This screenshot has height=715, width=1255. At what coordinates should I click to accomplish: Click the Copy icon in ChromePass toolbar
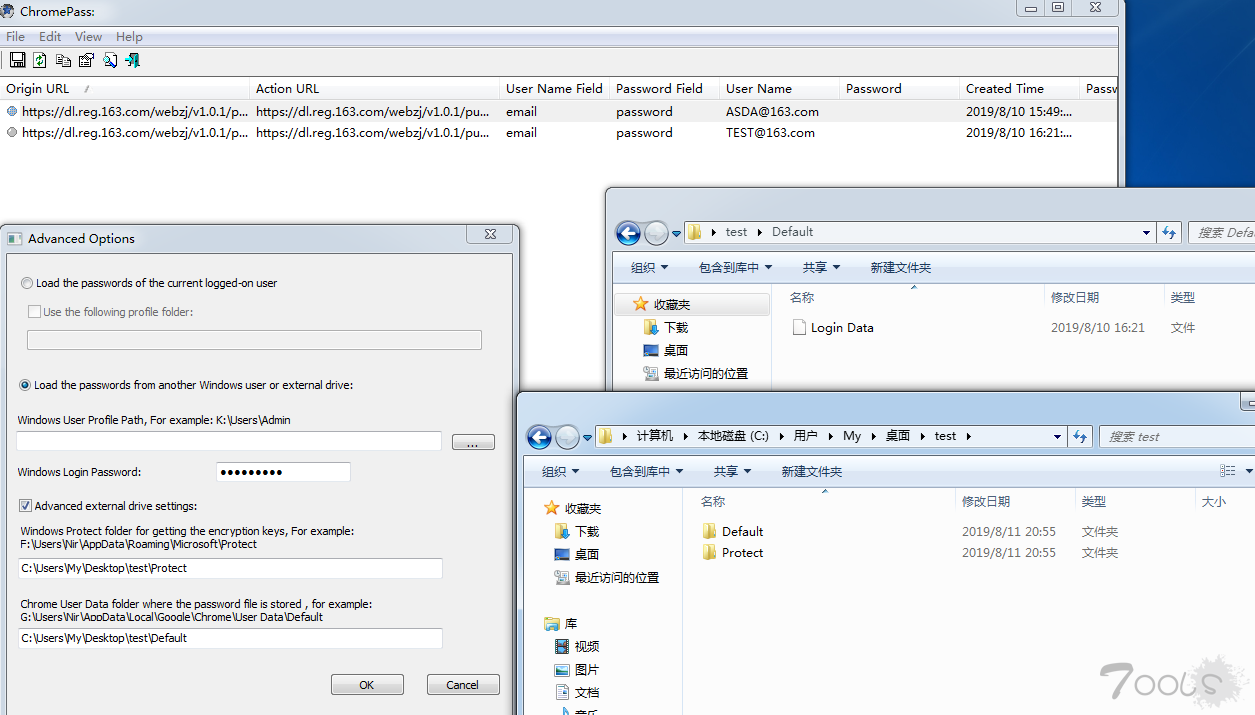[63, 61]
